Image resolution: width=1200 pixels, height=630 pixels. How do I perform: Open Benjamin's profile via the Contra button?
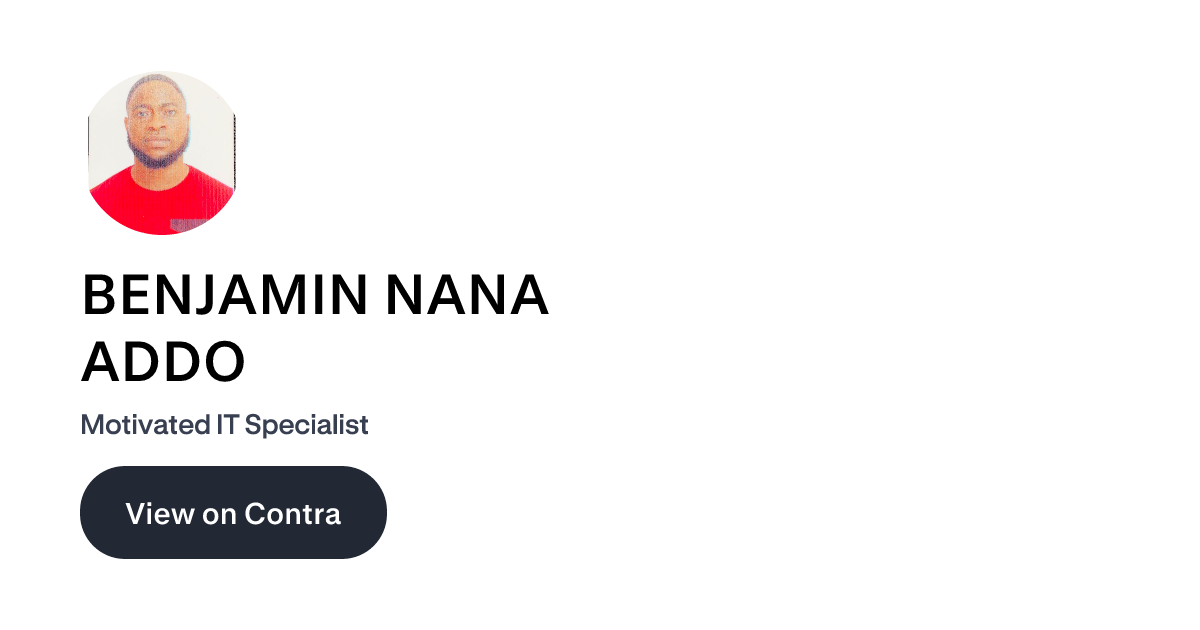pos(233,512)
